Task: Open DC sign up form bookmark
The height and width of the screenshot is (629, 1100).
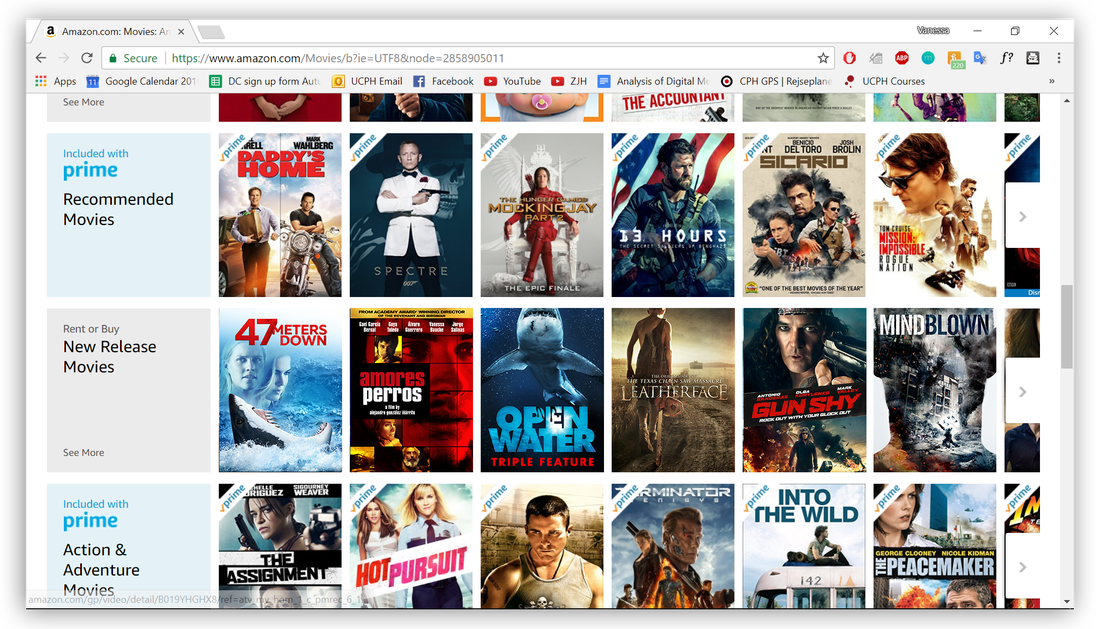Action: pos(264,81)
